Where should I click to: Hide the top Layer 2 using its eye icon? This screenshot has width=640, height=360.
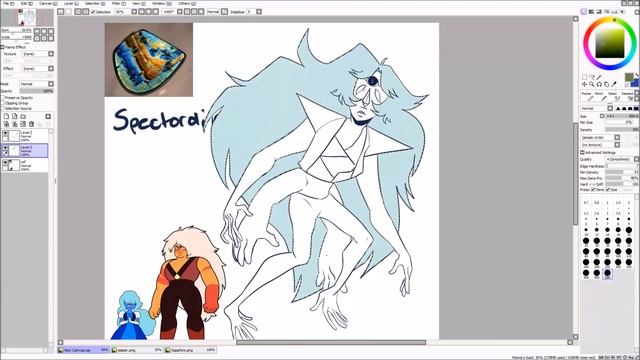[5, 133]
